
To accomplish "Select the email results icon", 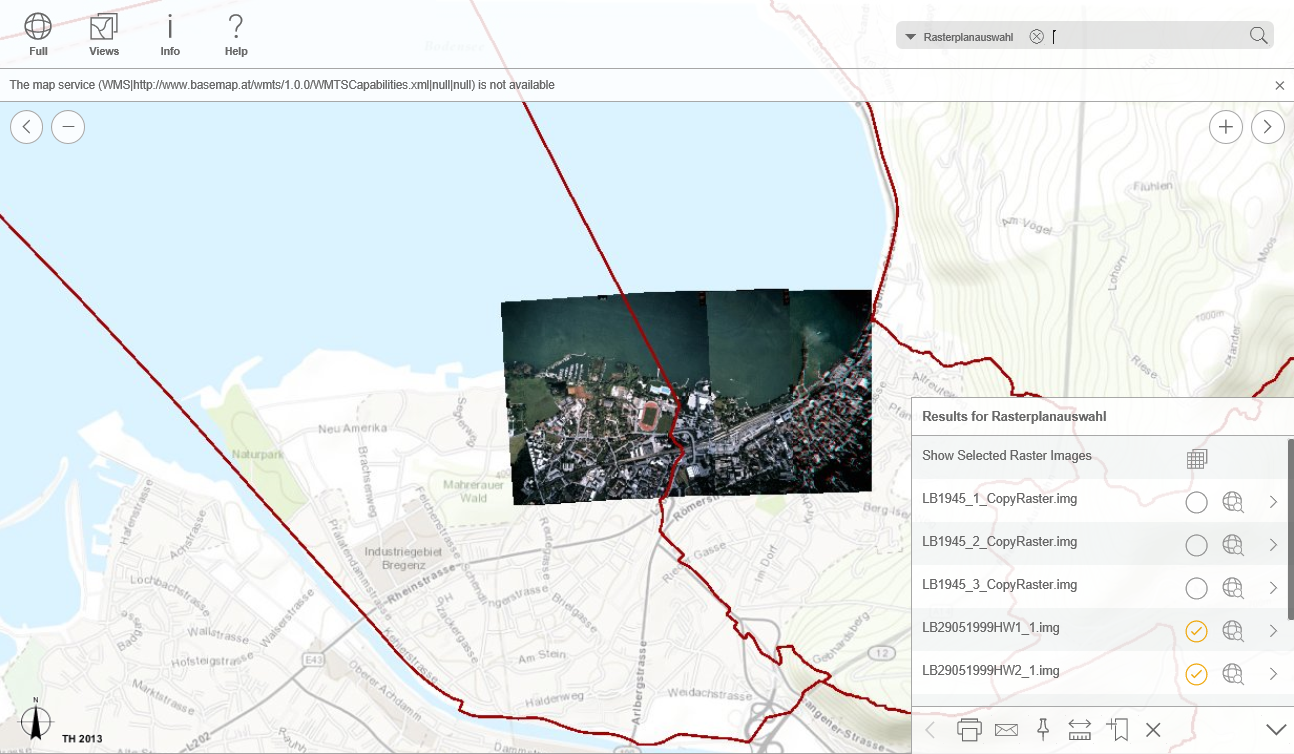I will click(1005, 729).
